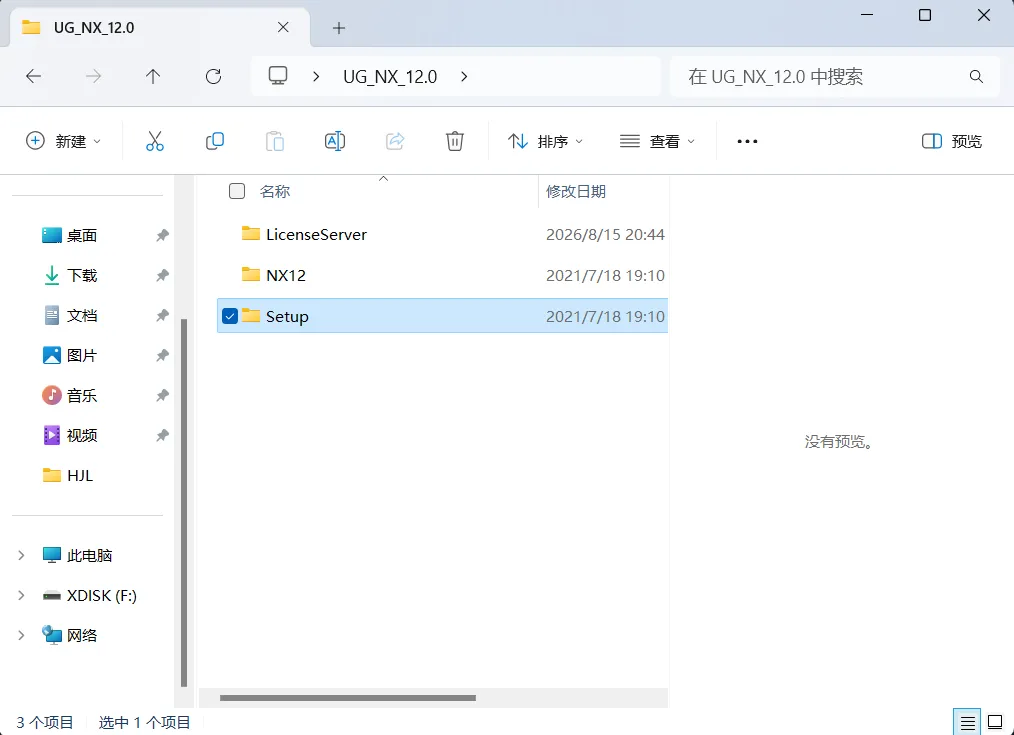1014x735 pixels.
Task: Sort by the 名称 column header
Action: 275,191
